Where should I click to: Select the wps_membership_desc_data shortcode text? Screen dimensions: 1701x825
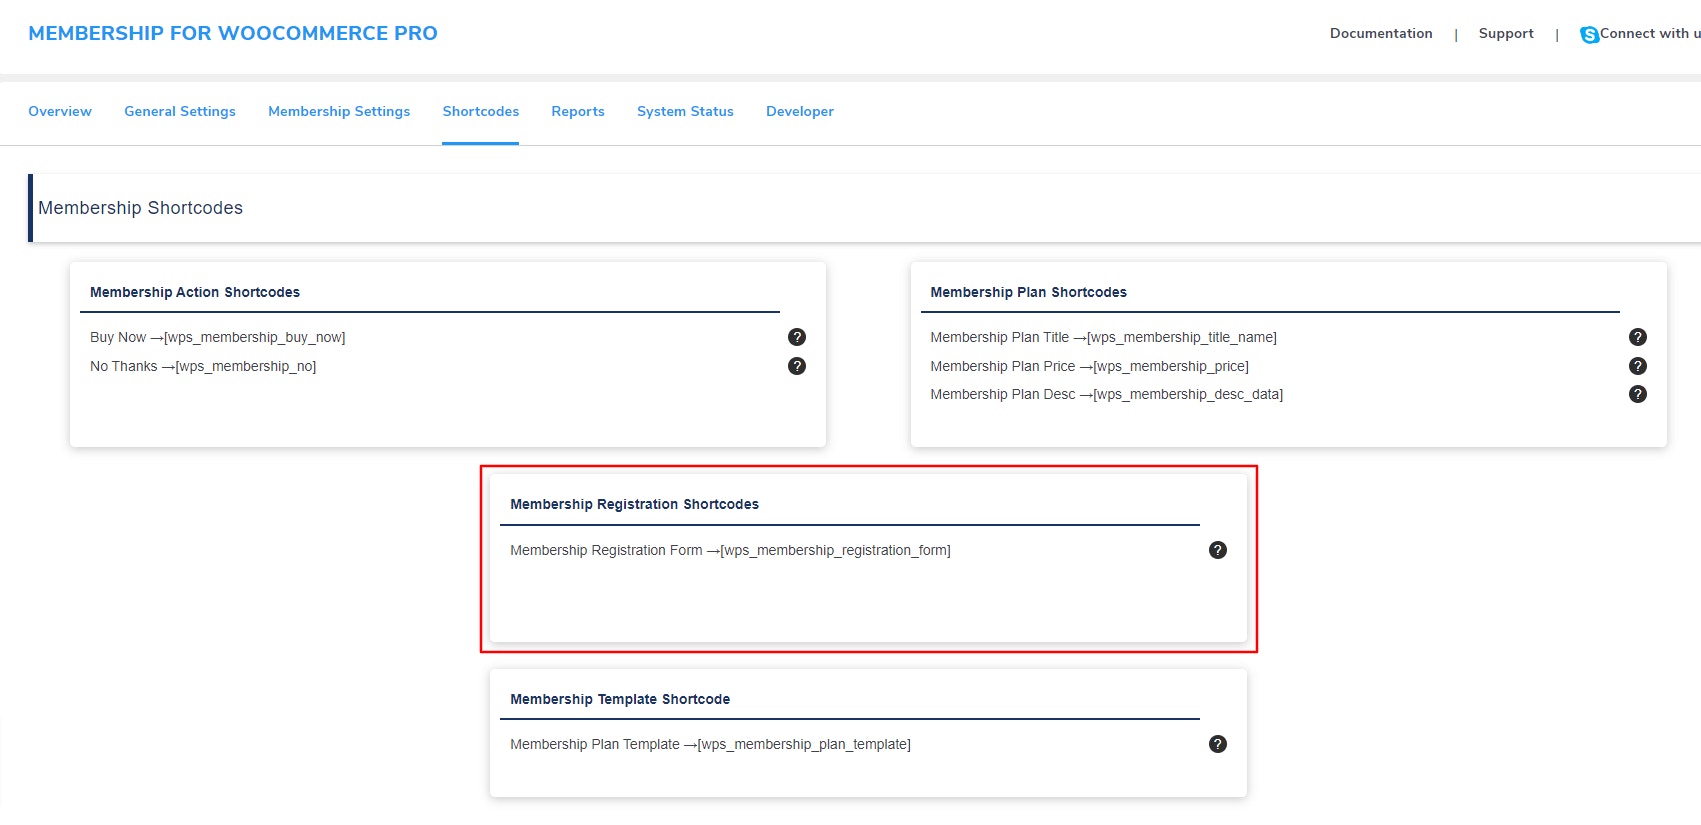(1188, 394)
